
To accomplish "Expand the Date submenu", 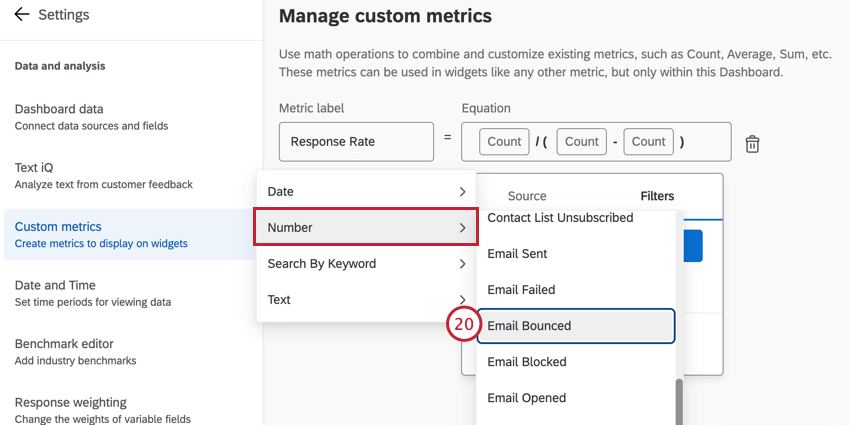I will click(366, 191).
